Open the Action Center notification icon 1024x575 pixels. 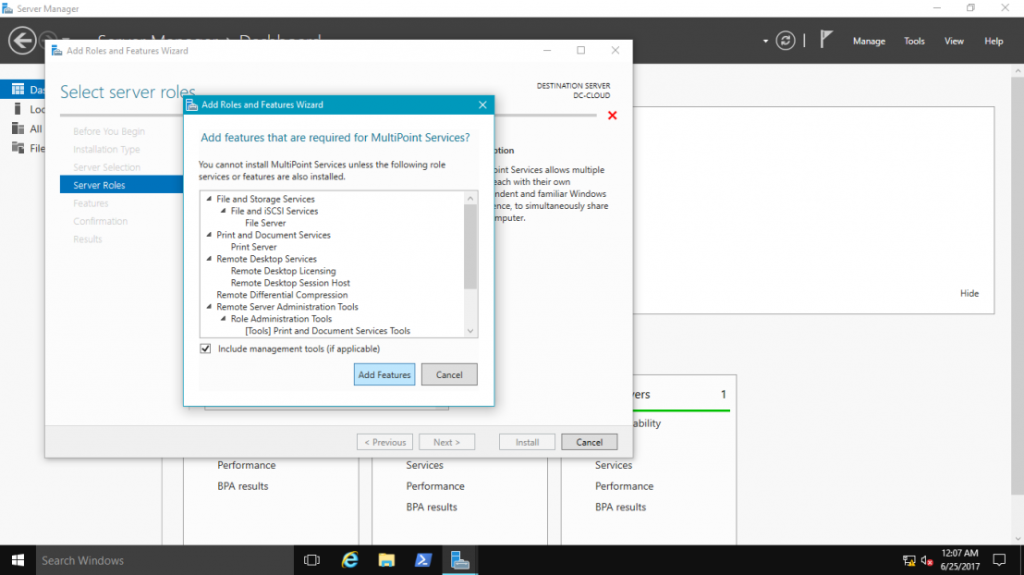coord(999,561)
